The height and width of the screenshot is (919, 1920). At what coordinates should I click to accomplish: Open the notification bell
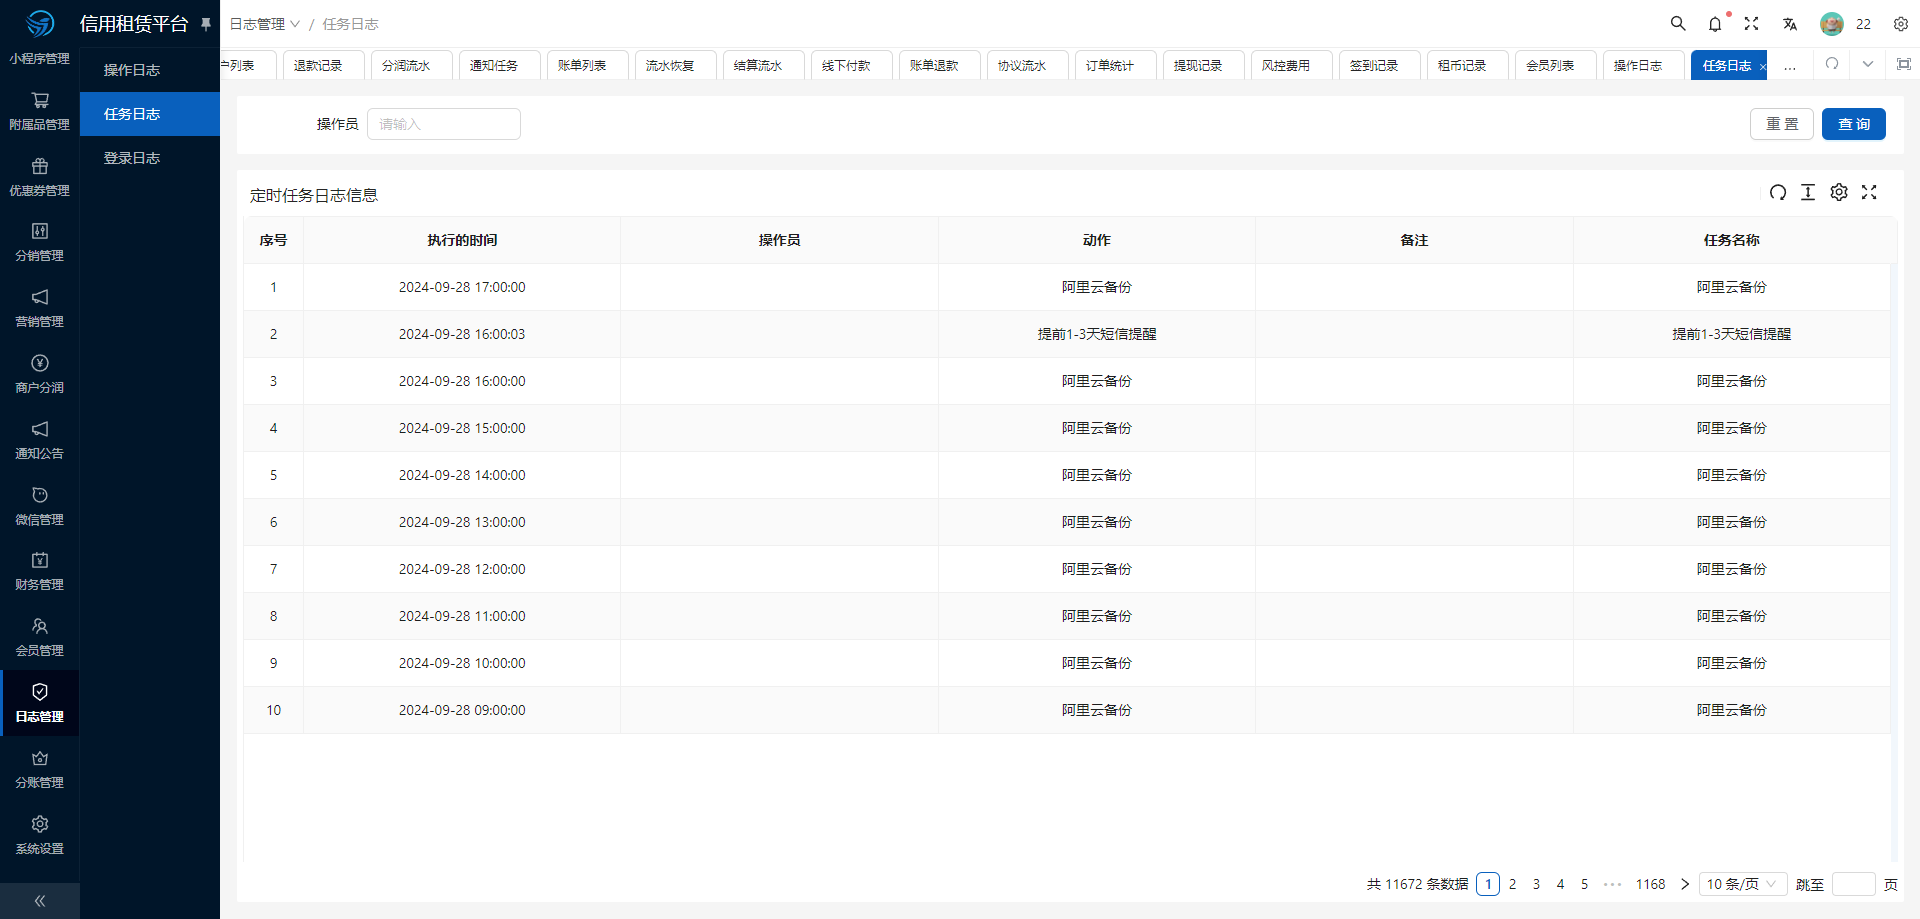pos(1715,24)
